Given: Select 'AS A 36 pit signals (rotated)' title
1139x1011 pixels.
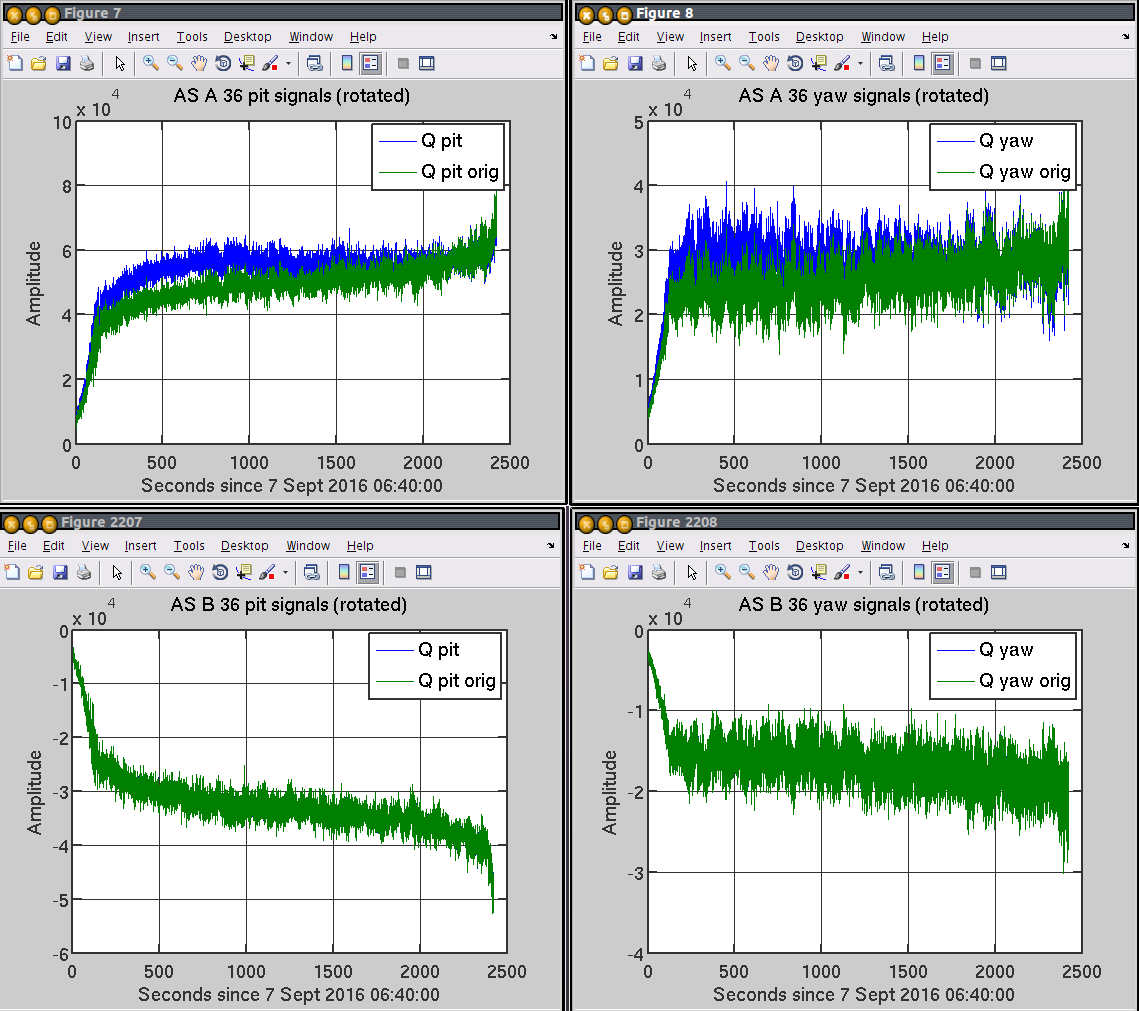Looking at the screenshot, I should point(291,96).
